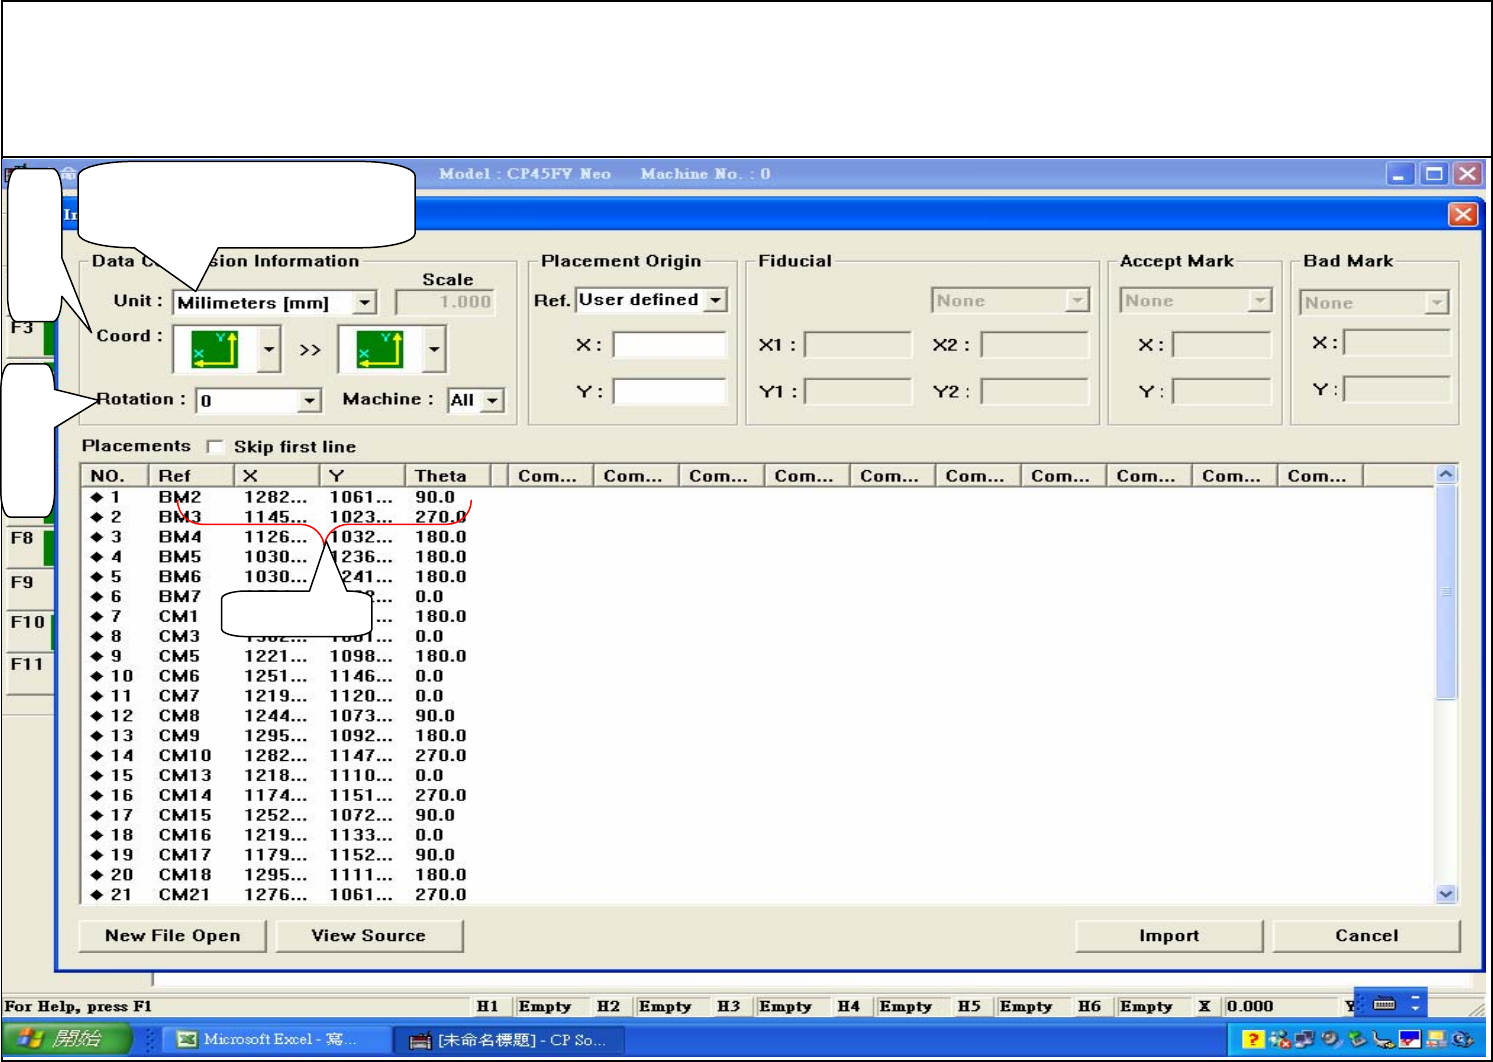1493x1062 pixels.
Task: Enable the Skip first line checkbox
Action: point(215,446)
